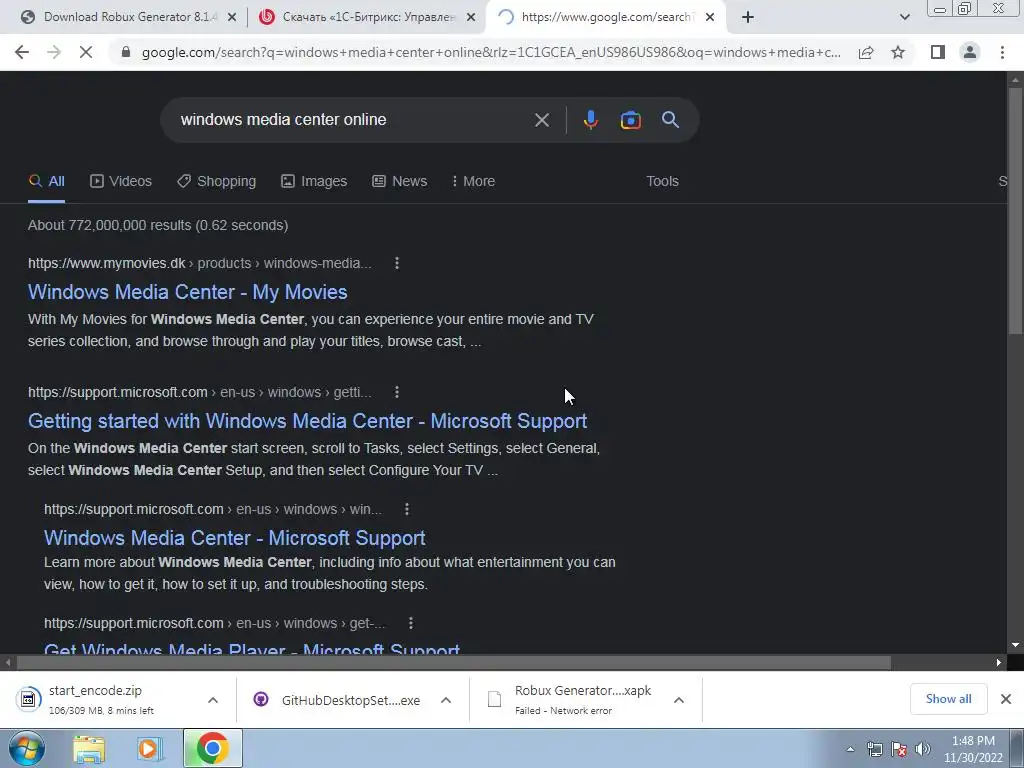Clear the search box with X
The image size is (1024, 768).
(541, 120)
